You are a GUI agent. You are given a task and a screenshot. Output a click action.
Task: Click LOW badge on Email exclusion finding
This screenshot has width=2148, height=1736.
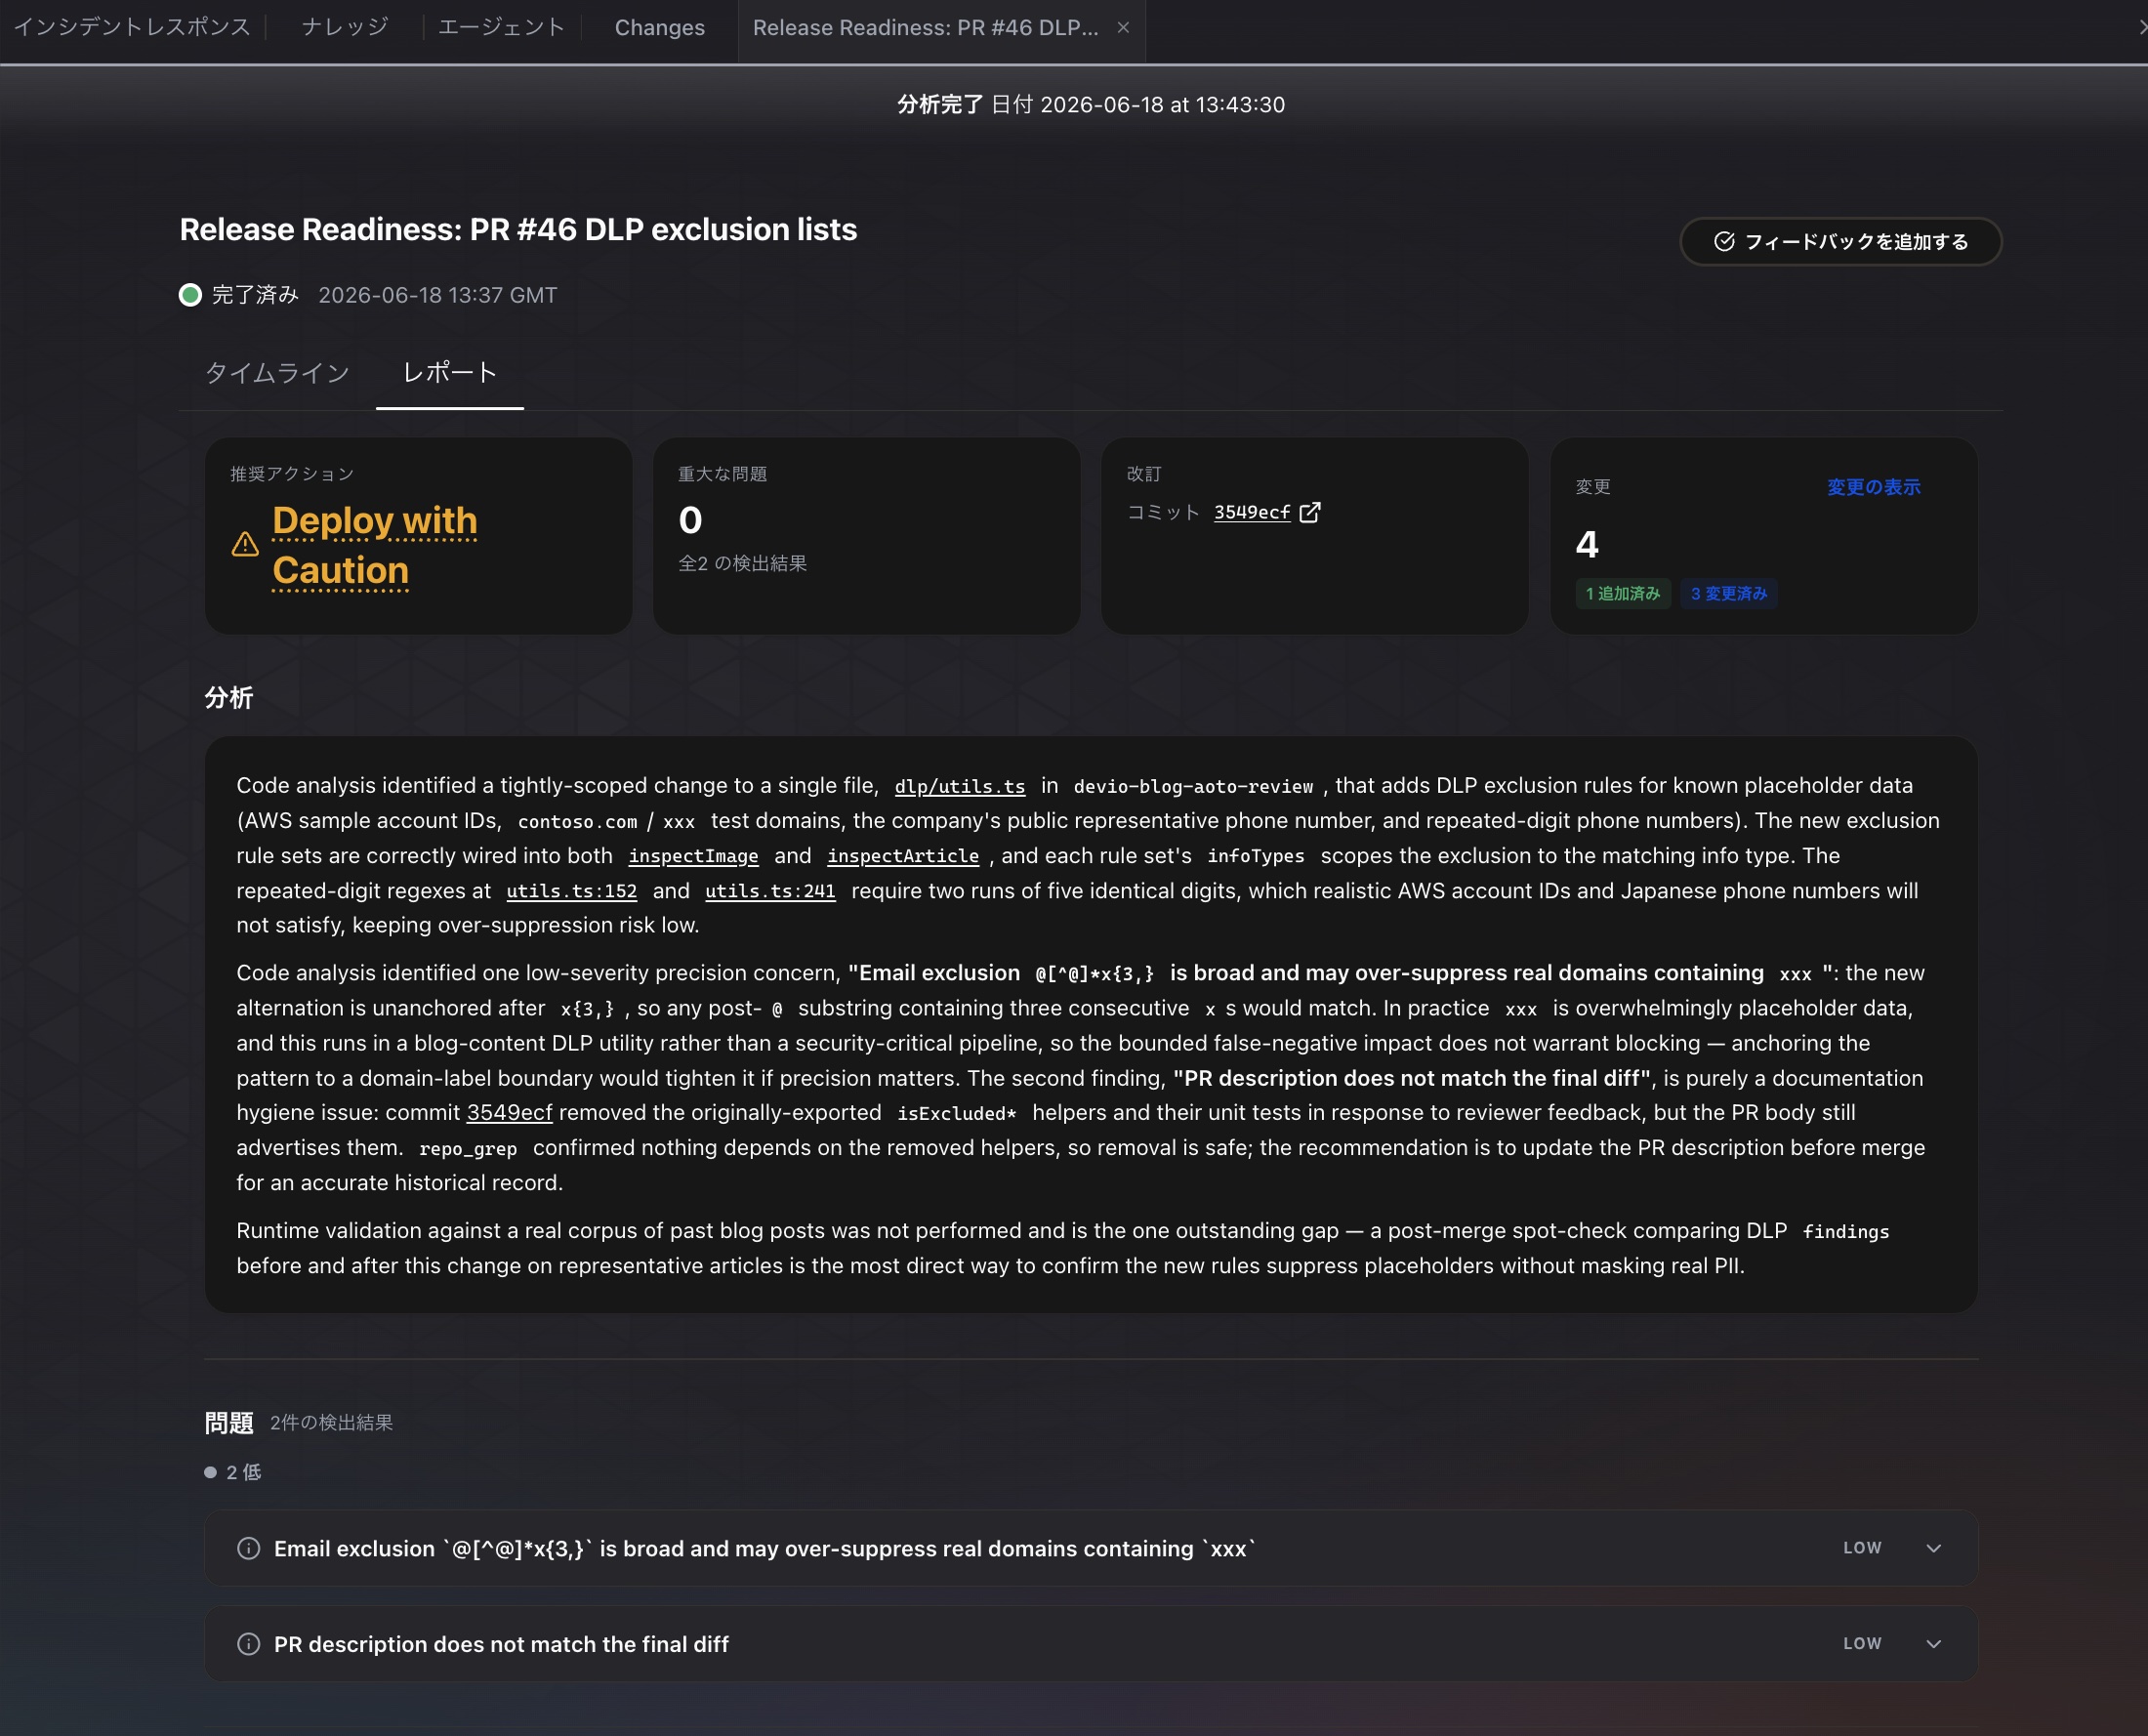(x=1862, y=1548)
